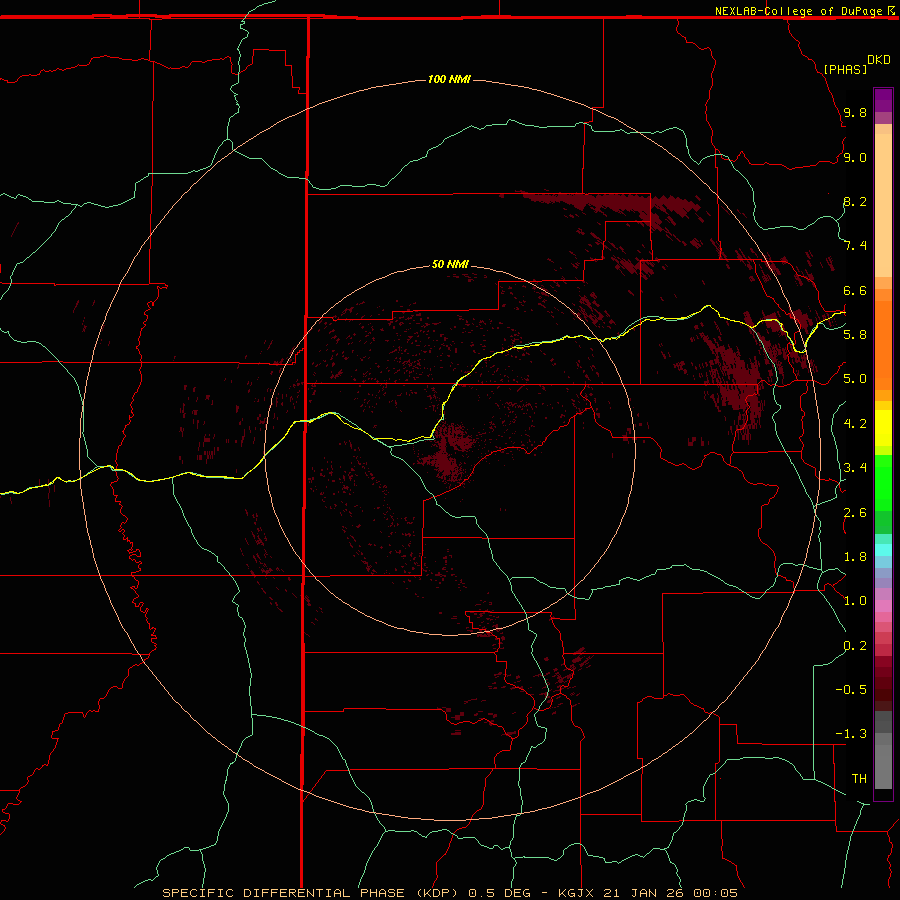
Task: Select the 3.4 legend value
Action: click(x=855, y=468)
